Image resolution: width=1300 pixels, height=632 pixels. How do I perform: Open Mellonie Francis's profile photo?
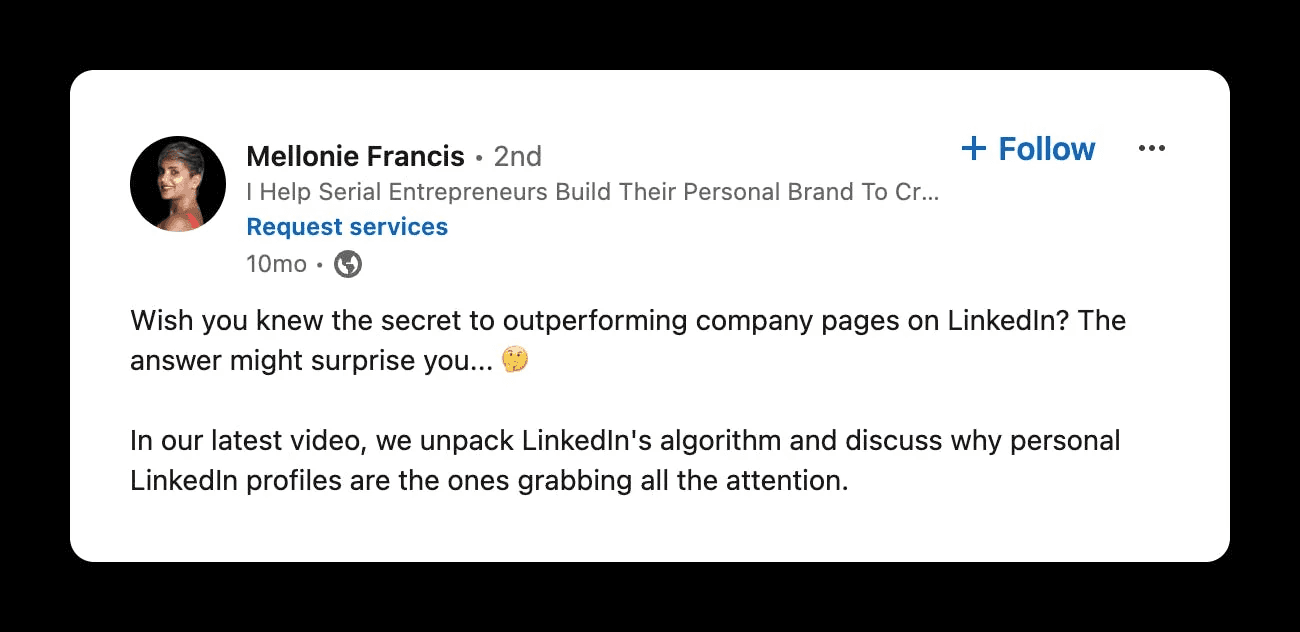click(x=178, y=184)
